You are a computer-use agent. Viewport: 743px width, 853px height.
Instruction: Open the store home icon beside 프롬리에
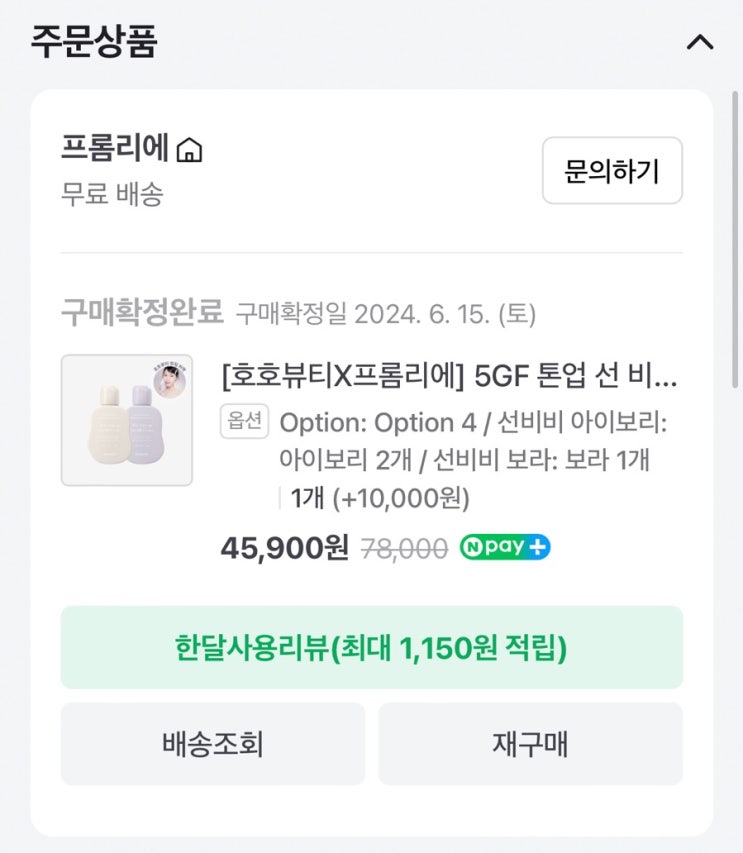click(x=189, y=151)
